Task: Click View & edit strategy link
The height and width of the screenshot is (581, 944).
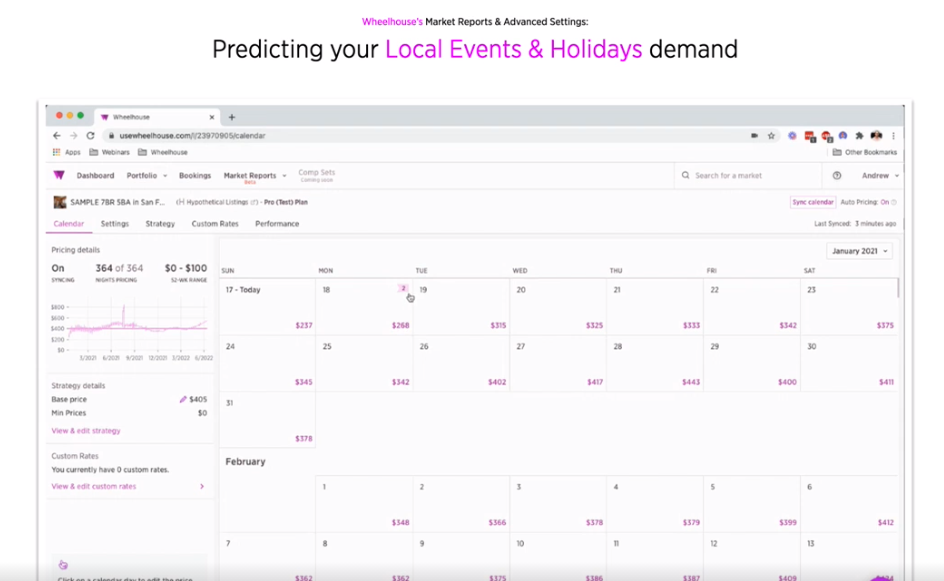Action: point(85,430)
